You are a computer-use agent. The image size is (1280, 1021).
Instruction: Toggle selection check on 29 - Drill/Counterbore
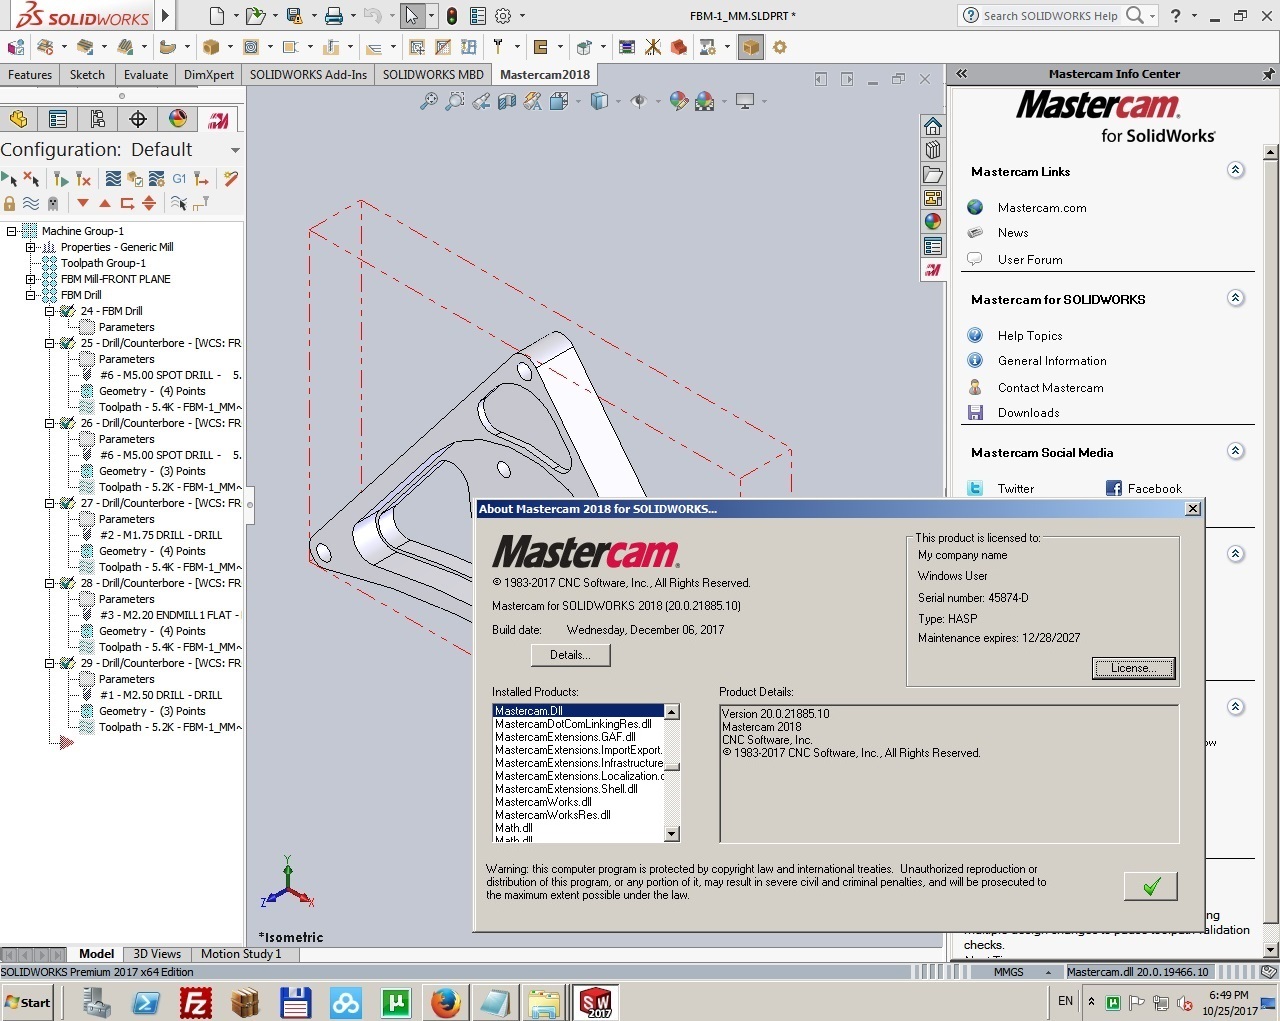click(x=68, y=663)
